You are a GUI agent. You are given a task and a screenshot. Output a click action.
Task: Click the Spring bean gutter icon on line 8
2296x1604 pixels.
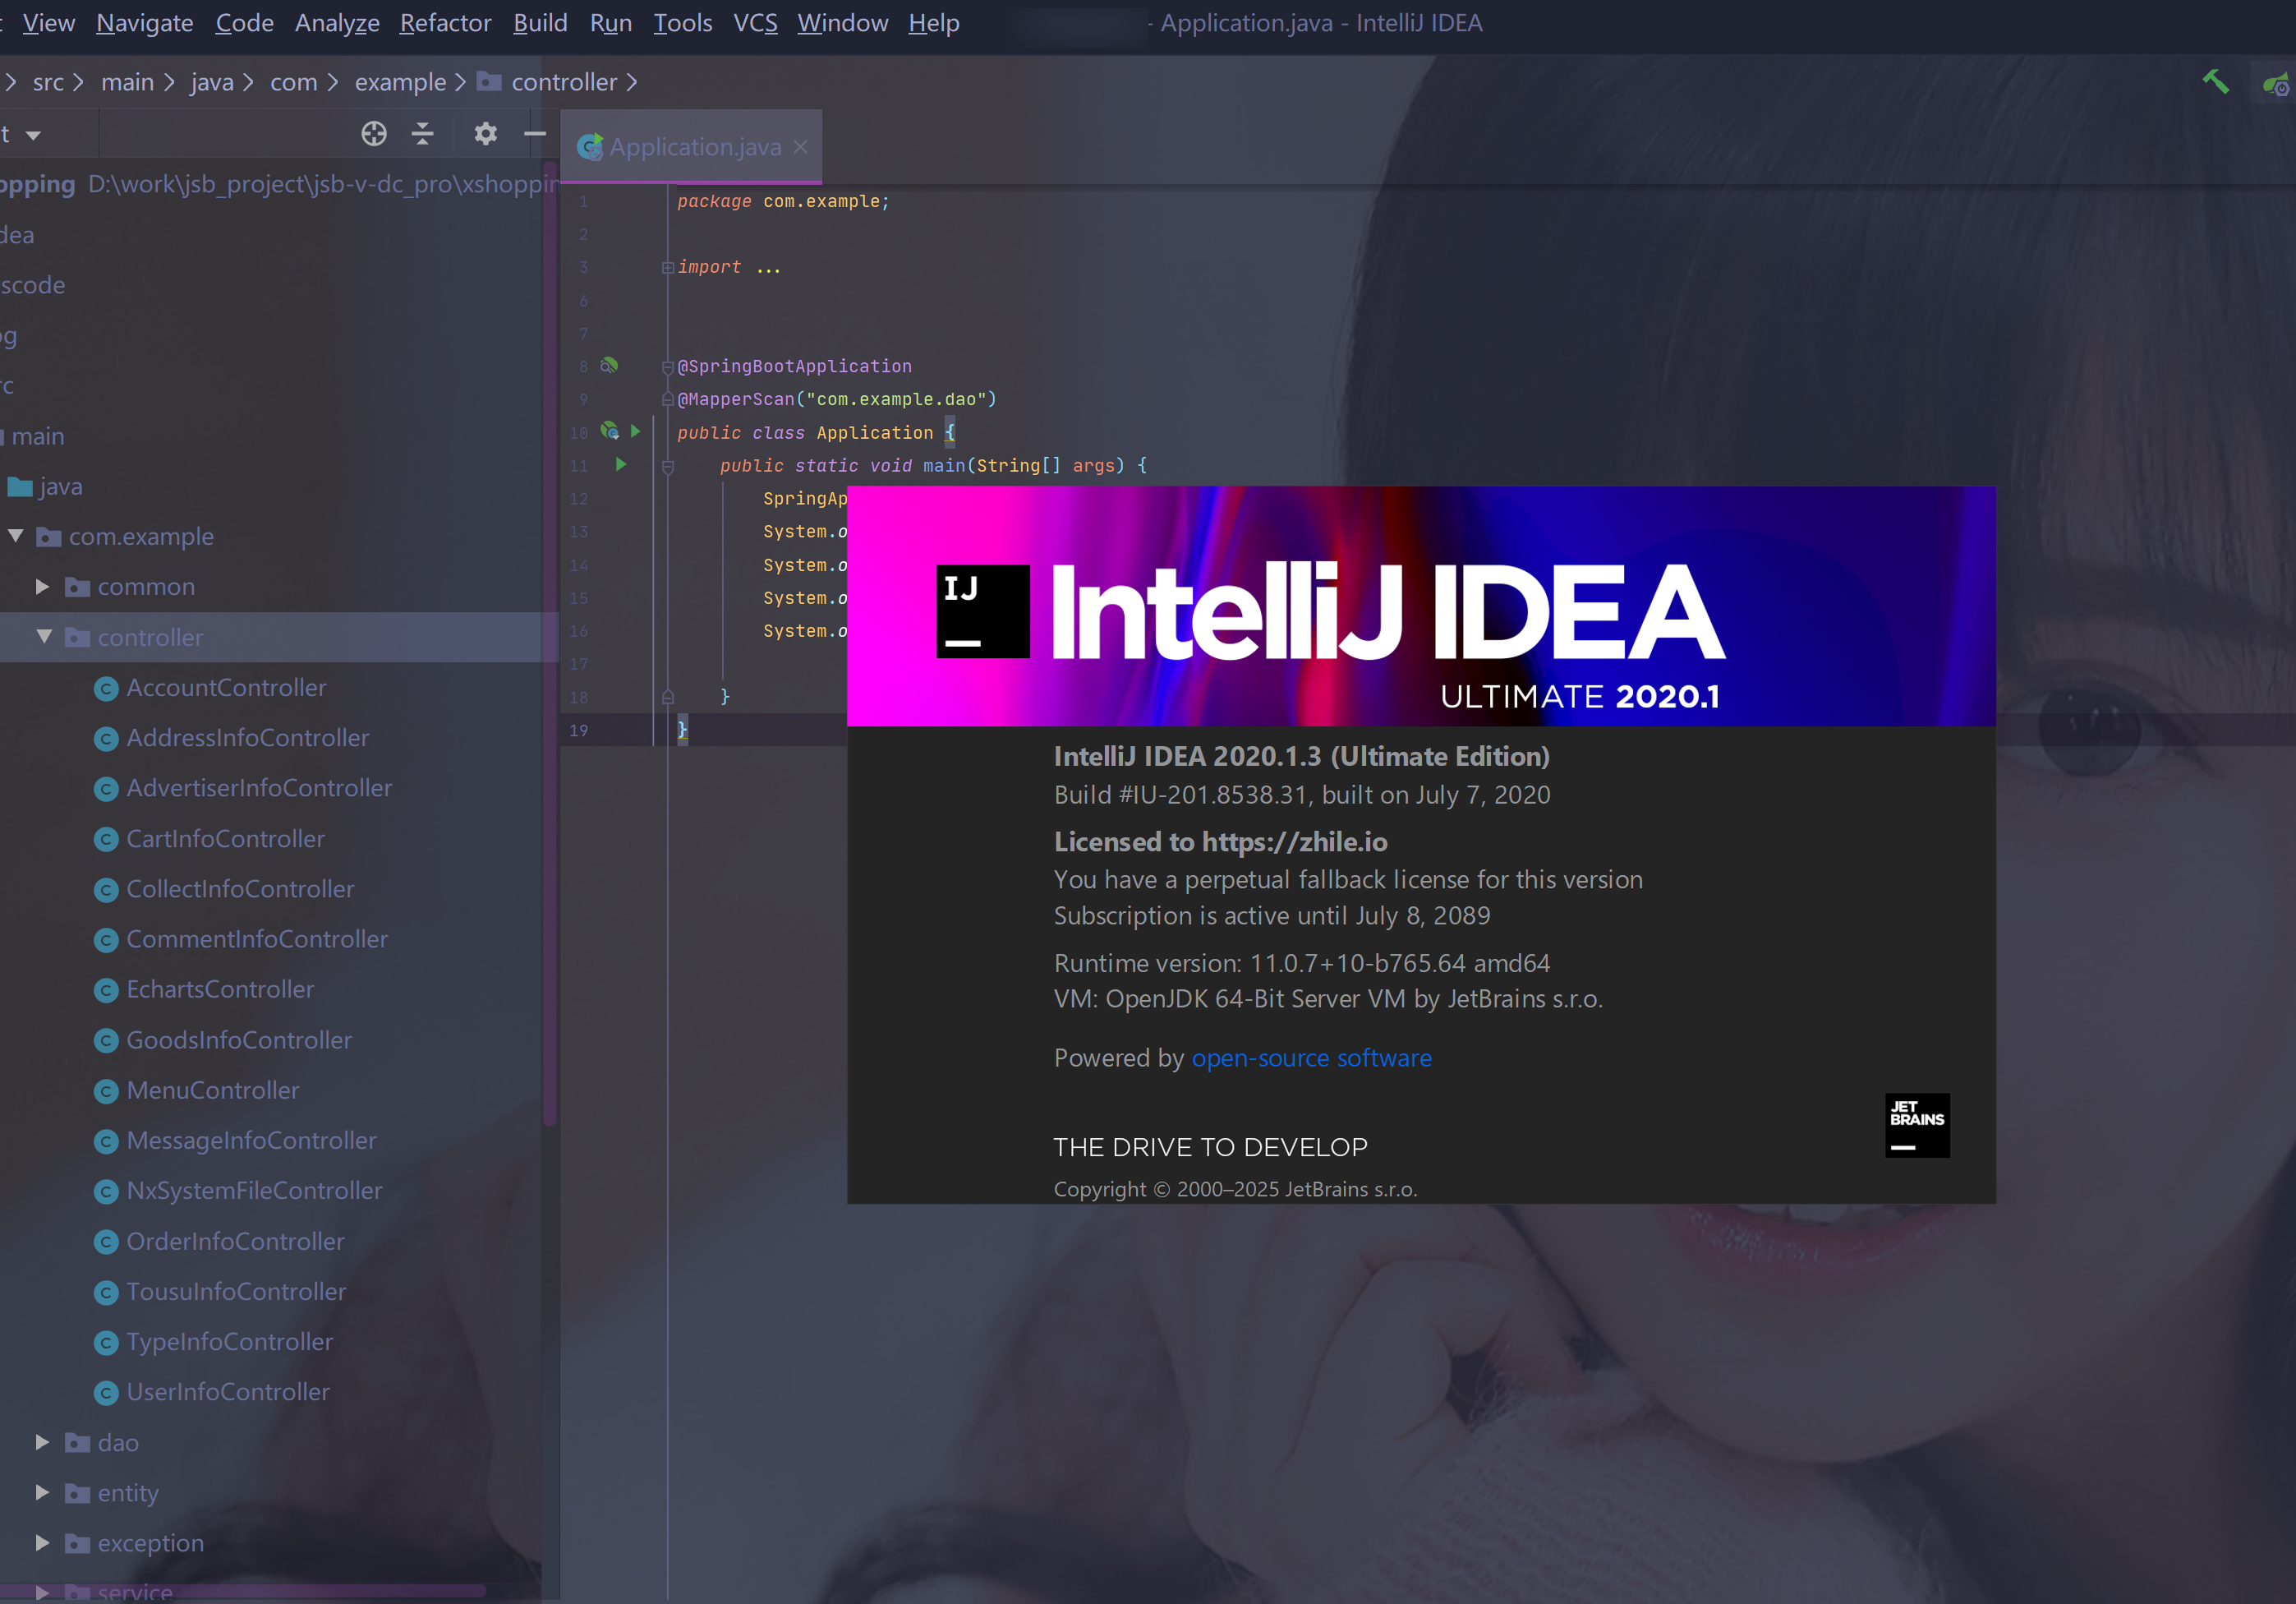coord(608,366)
